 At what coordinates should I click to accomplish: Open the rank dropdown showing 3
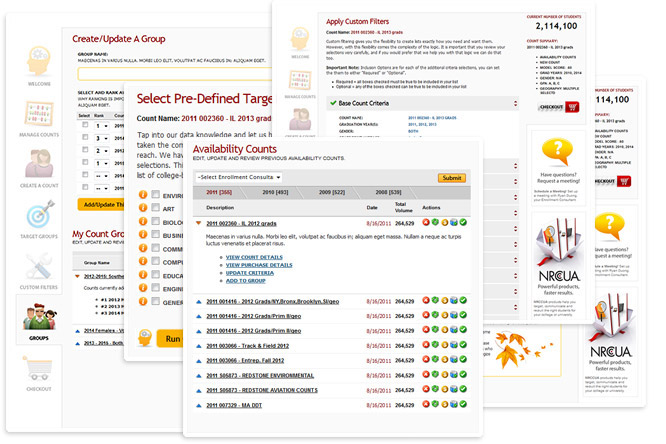click(x=102, y=138)
